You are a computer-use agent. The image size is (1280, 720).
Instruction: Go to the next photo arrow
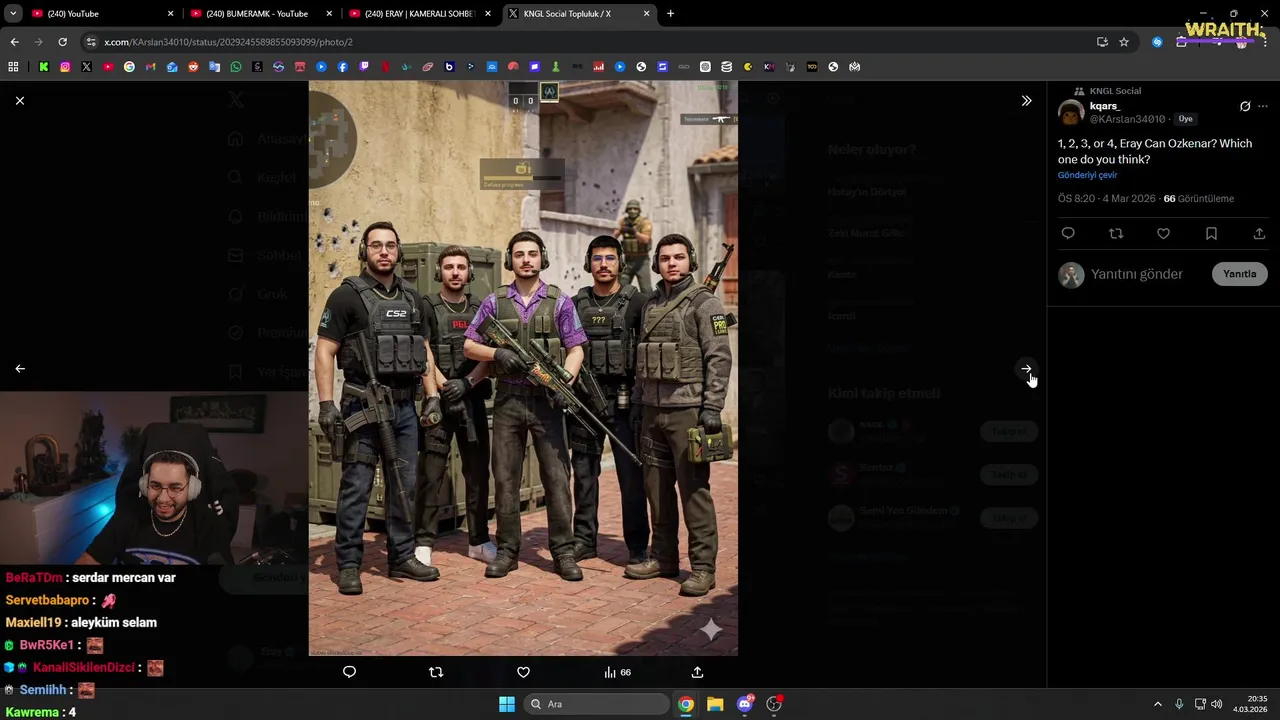pyautogui.click(x=1026, y=369)
